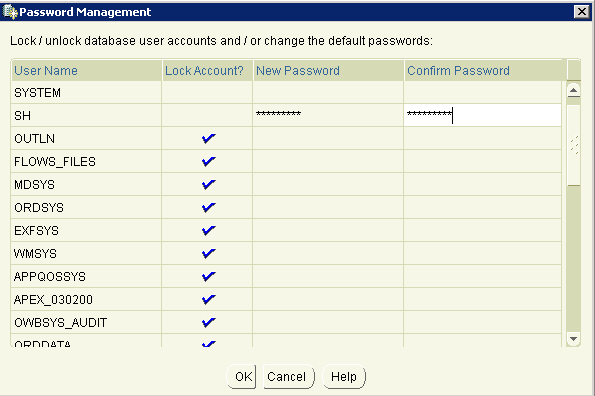Toggle lock checkmark for EXFSYS row

tap(208, 231)
